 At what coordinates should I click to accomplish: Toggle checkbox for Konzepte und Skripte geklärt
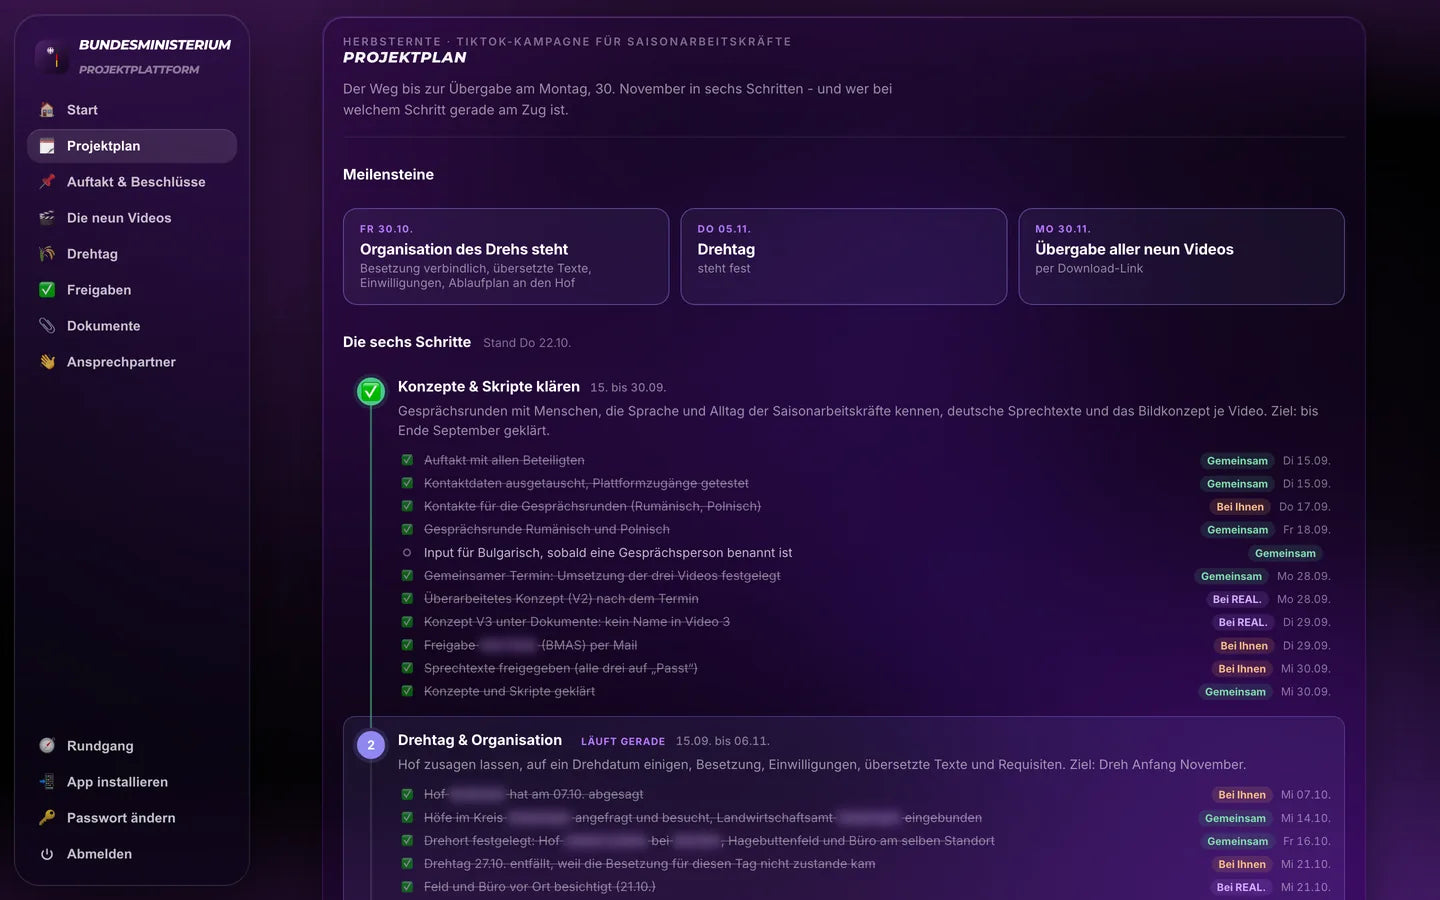tap(407, 691)
